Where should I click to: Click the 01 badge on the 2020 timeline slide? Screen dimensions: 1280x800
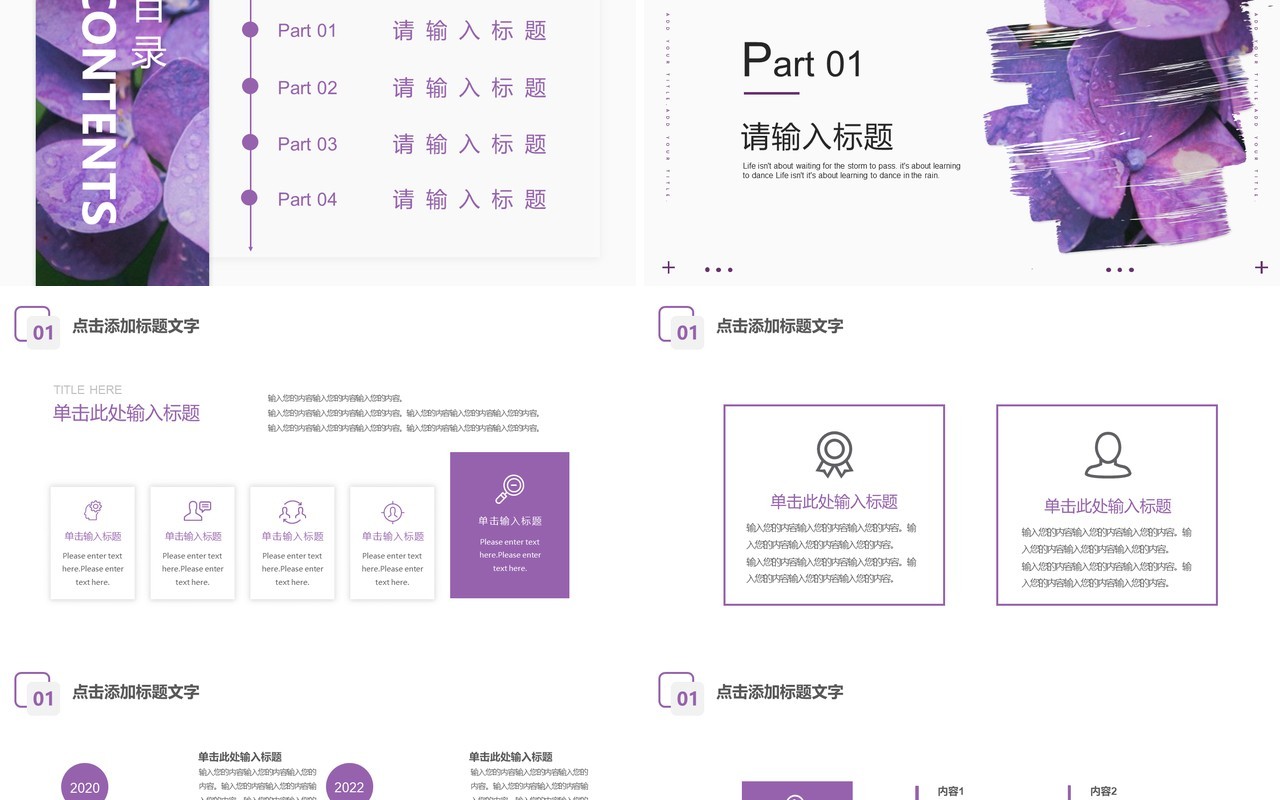pyautogui.click(x=43, y=699)
